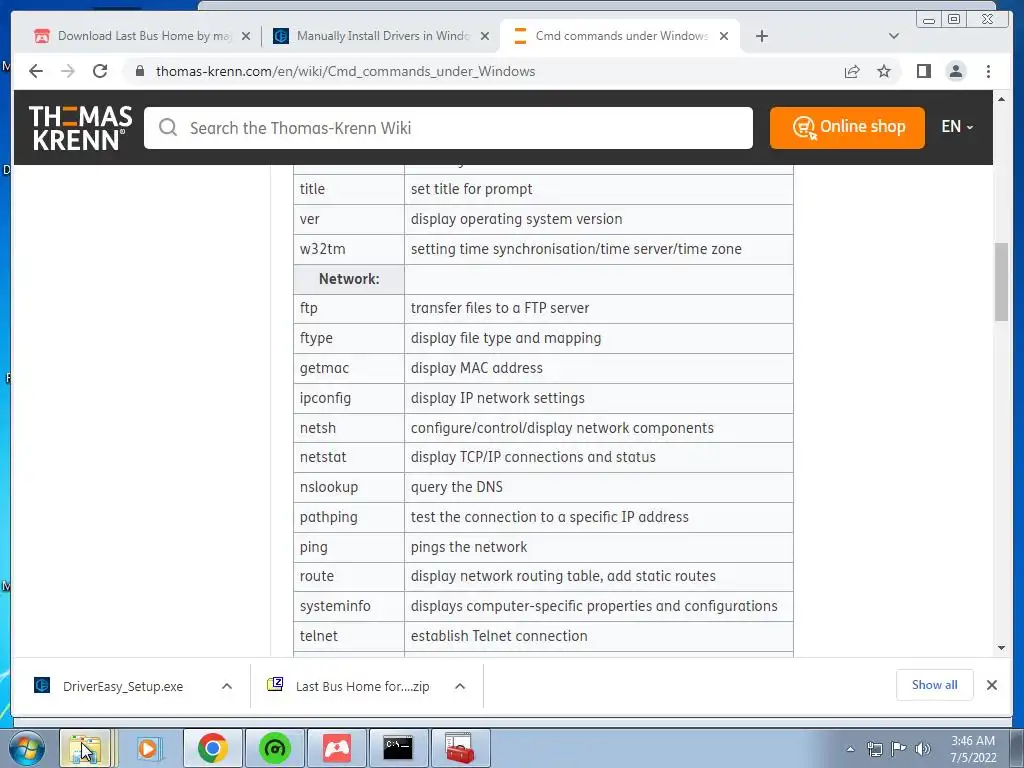View site security lock info
The width and height of the screenshot is (1024, 768).
click(140, 71)
